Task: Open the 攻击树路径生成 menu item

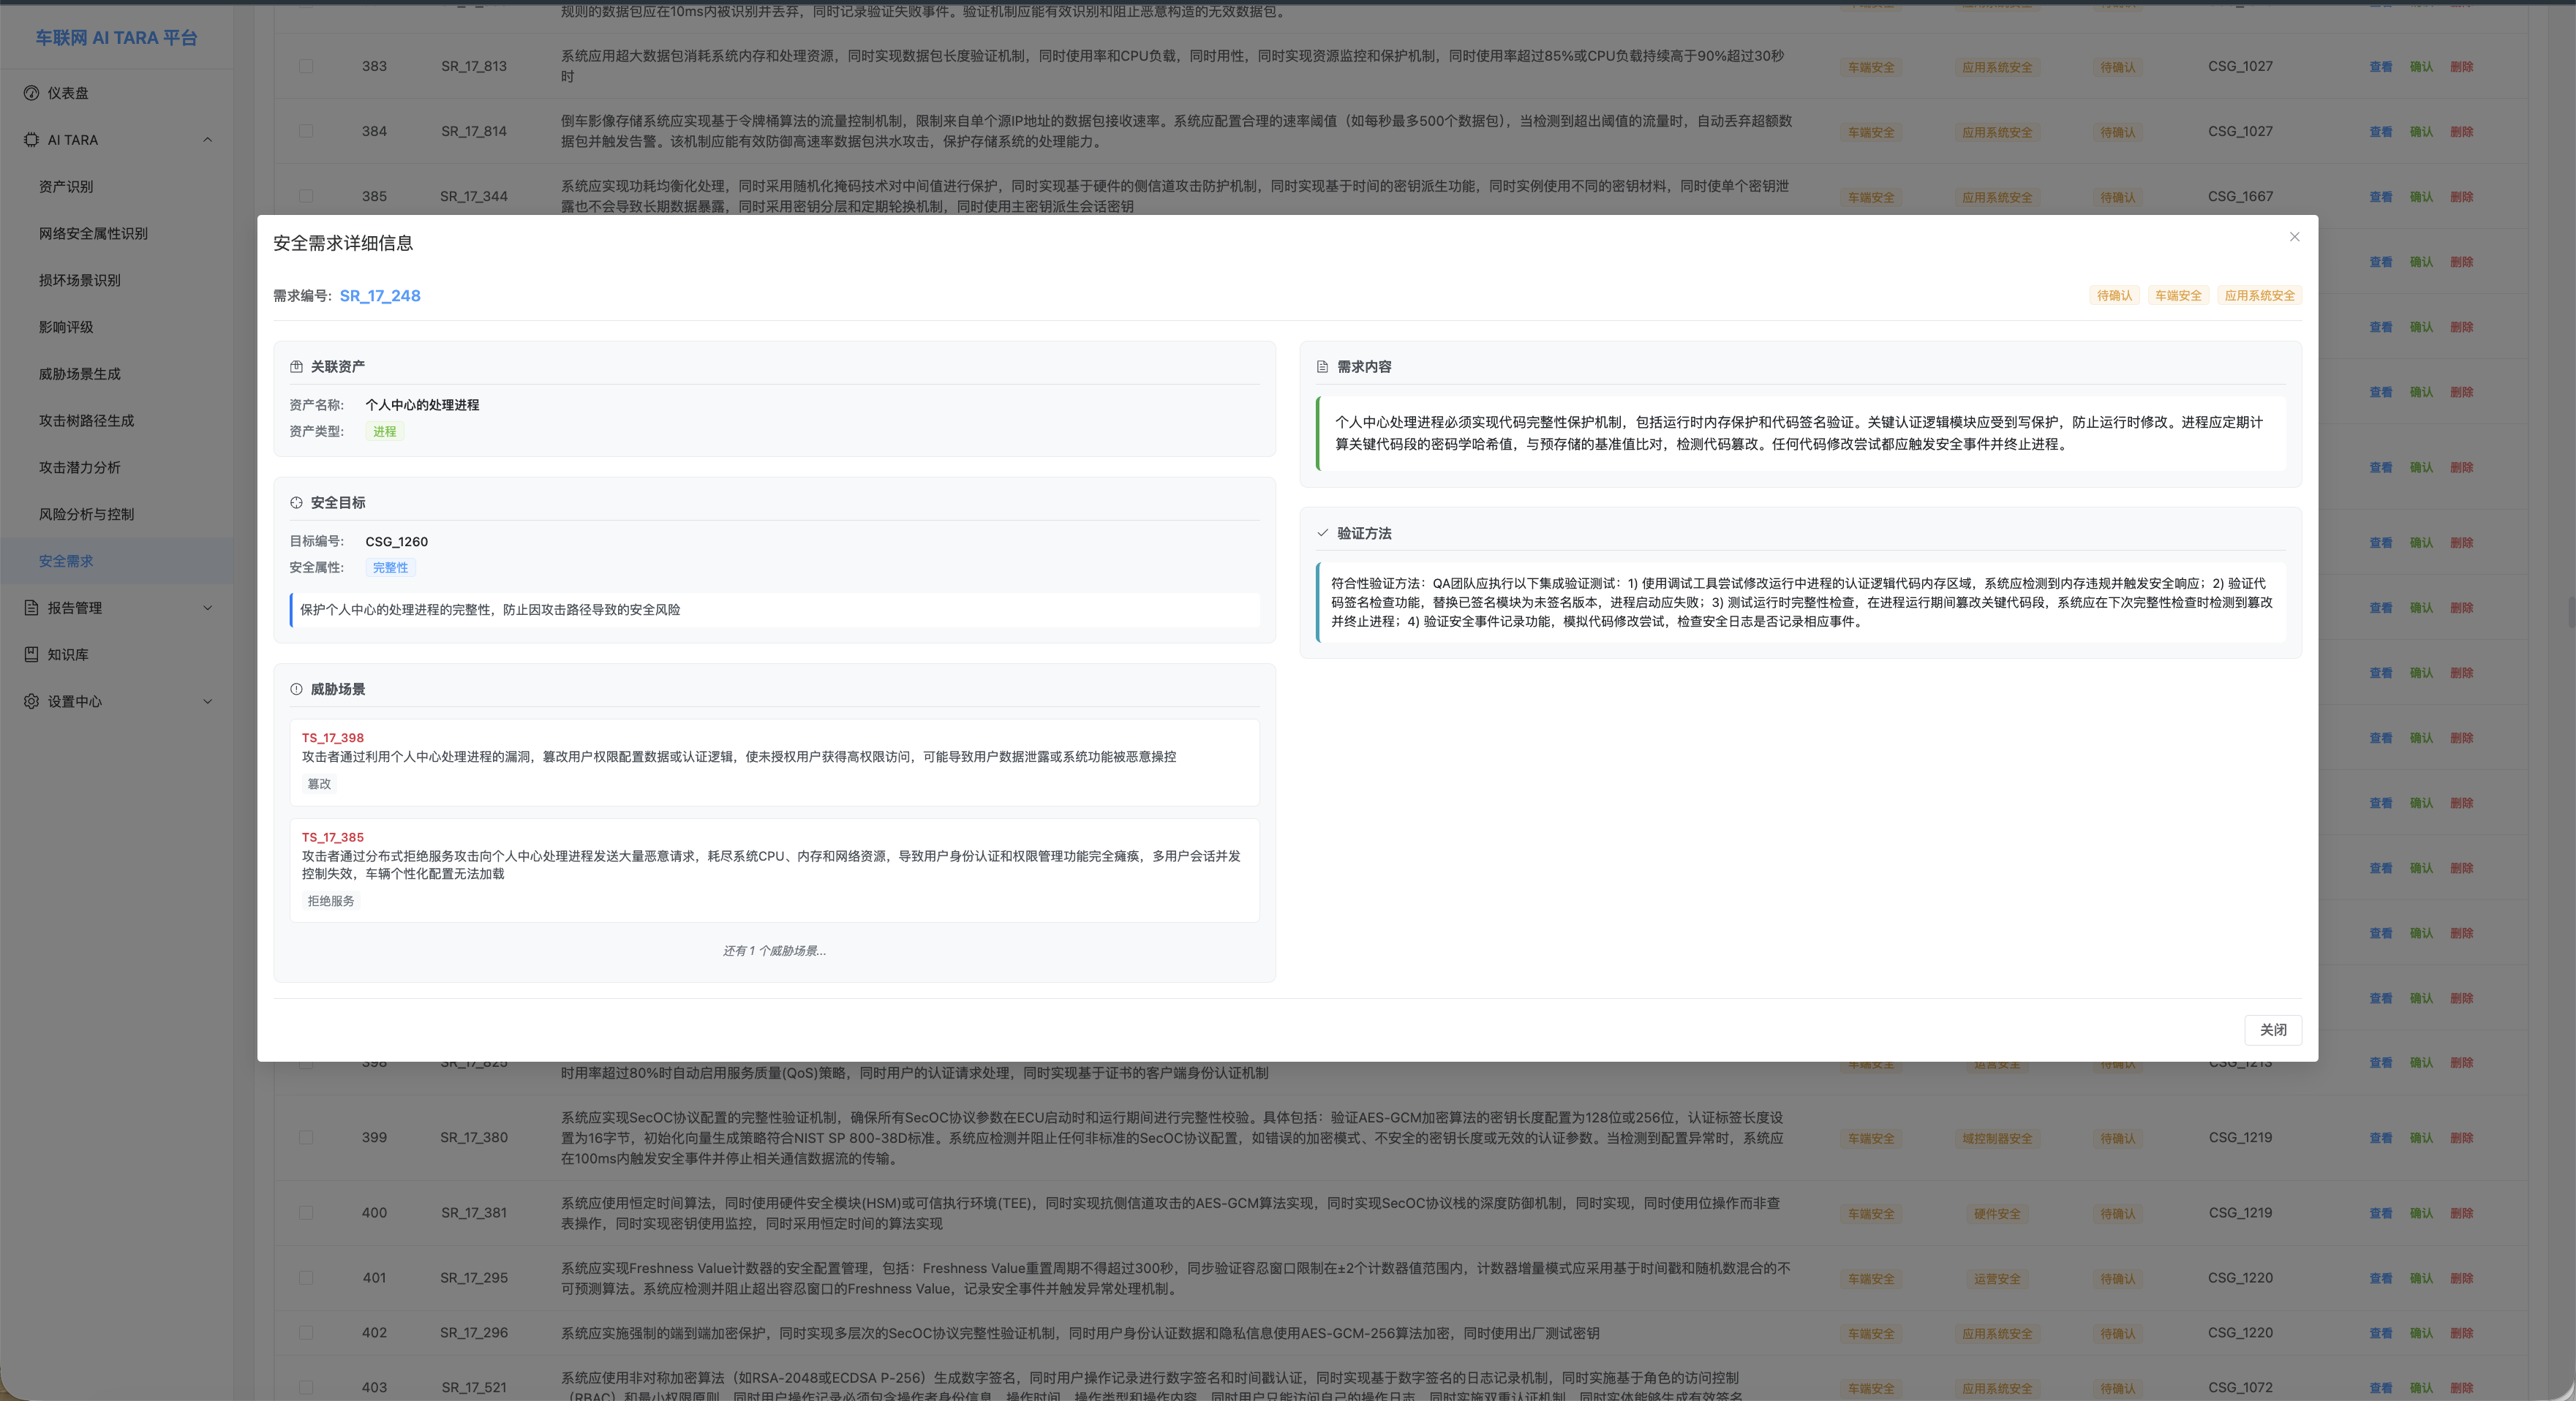Action: [86, 421]
